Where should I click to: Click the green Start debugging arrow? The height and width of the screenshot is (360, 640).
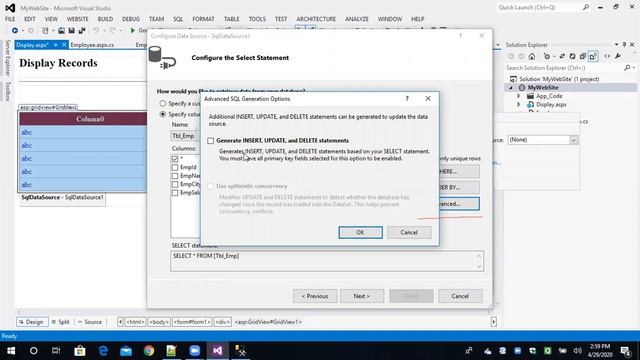point(133,31)
